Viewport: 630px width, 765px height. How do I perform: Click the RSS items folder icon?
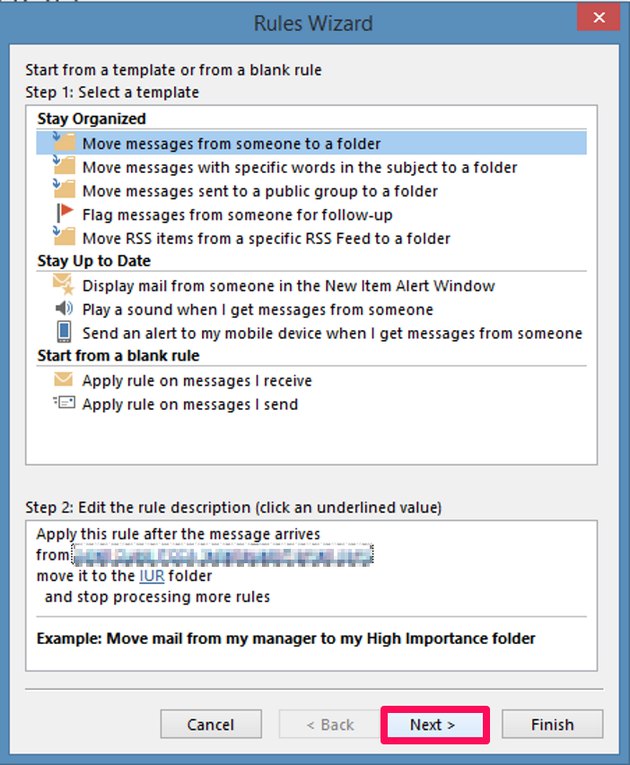[x=64, y=236]
